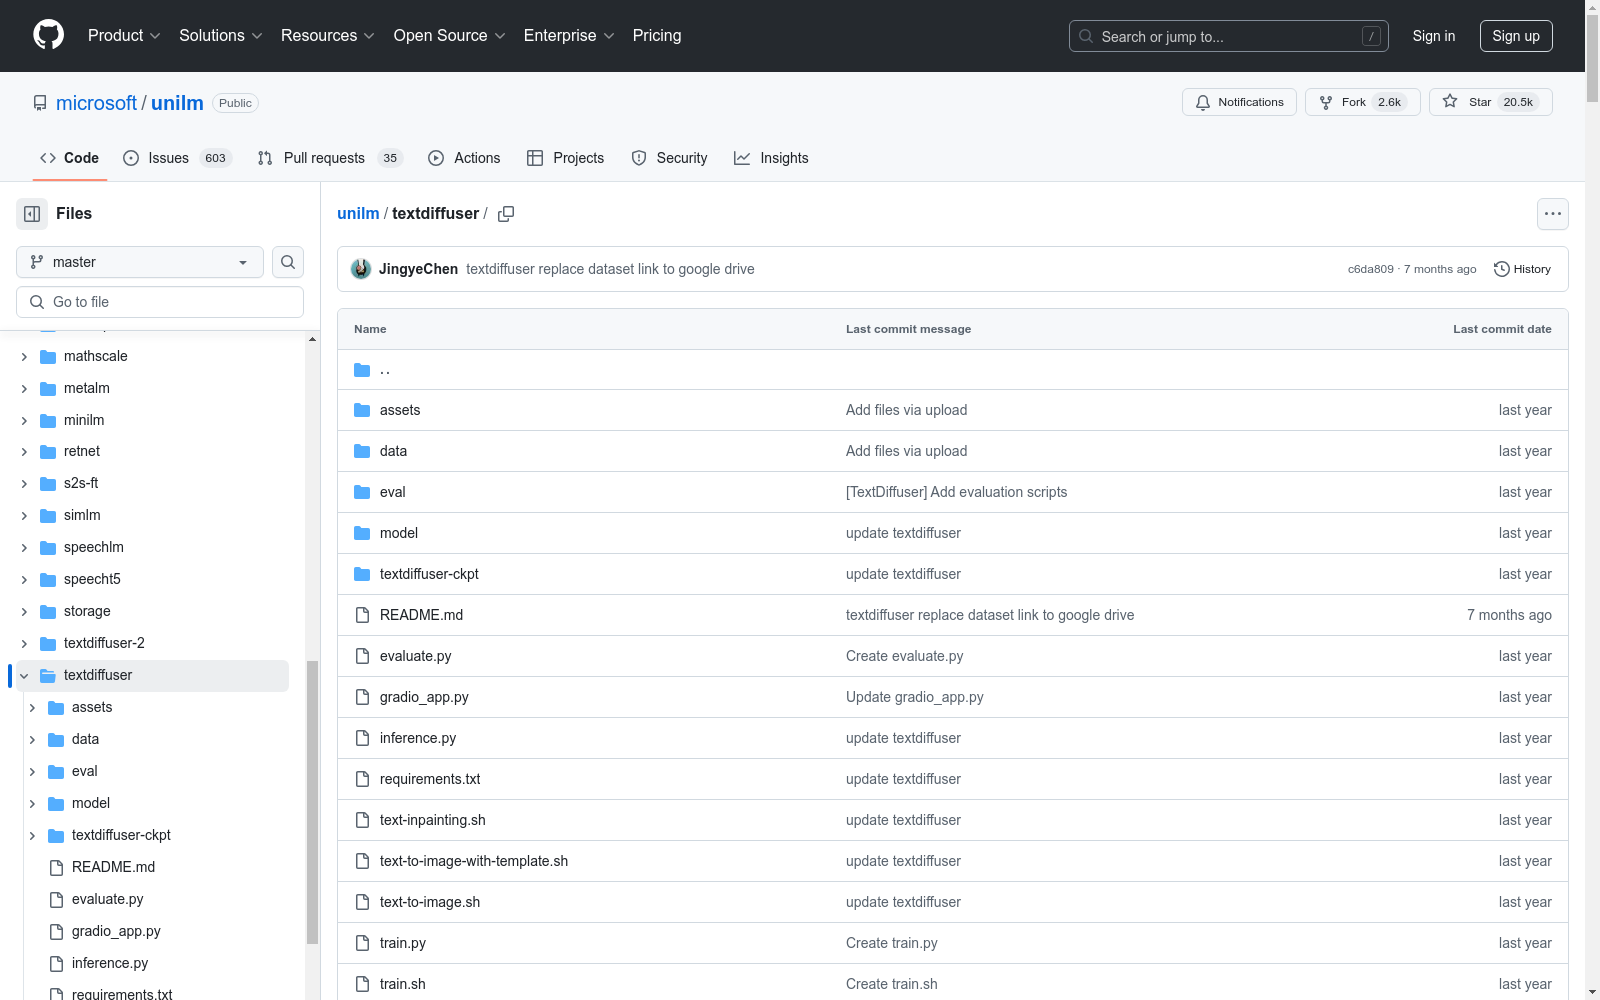This screenshot has width=1600, height=1000.
Task: Click the file tree scrollbar thumb
Action: (x=312, y=802)
